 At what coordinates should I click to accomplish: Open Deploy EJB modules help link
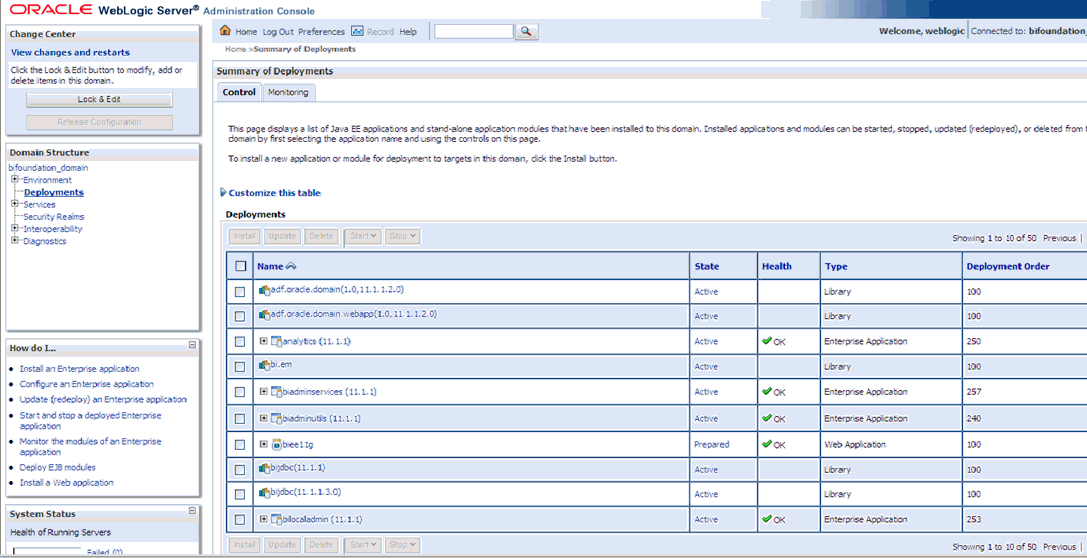coord(58,467)
